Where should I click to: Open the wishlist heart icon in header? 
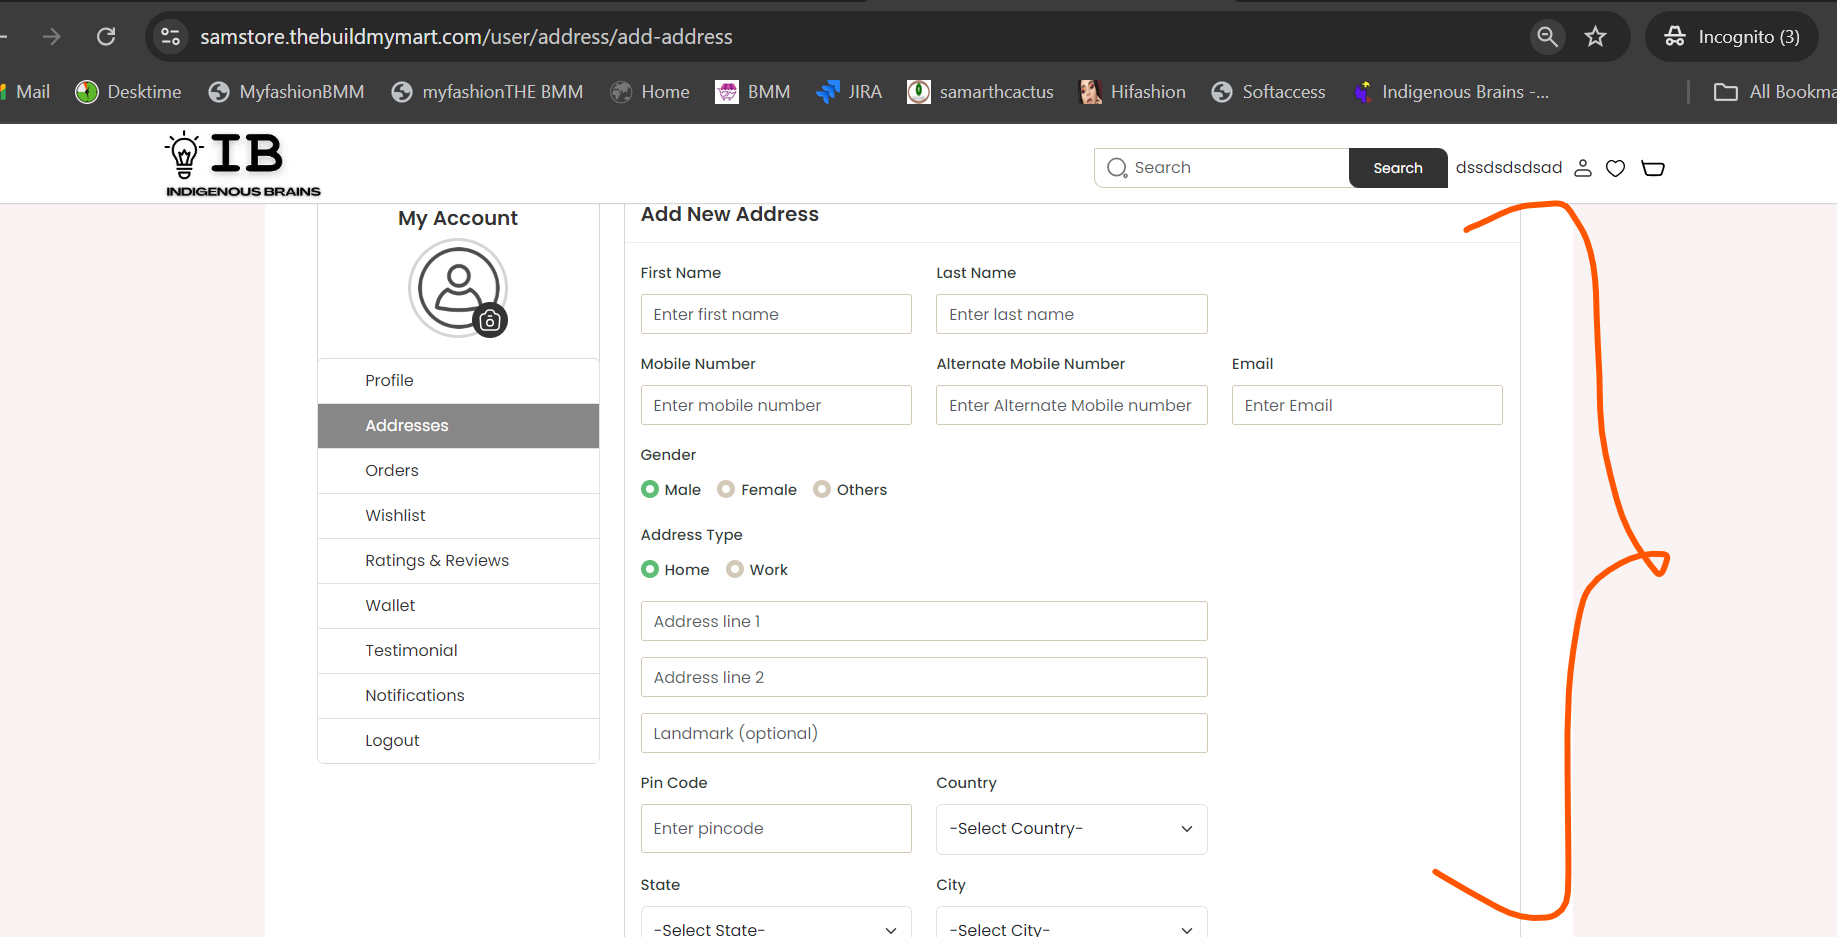(x=1615, y=168)
